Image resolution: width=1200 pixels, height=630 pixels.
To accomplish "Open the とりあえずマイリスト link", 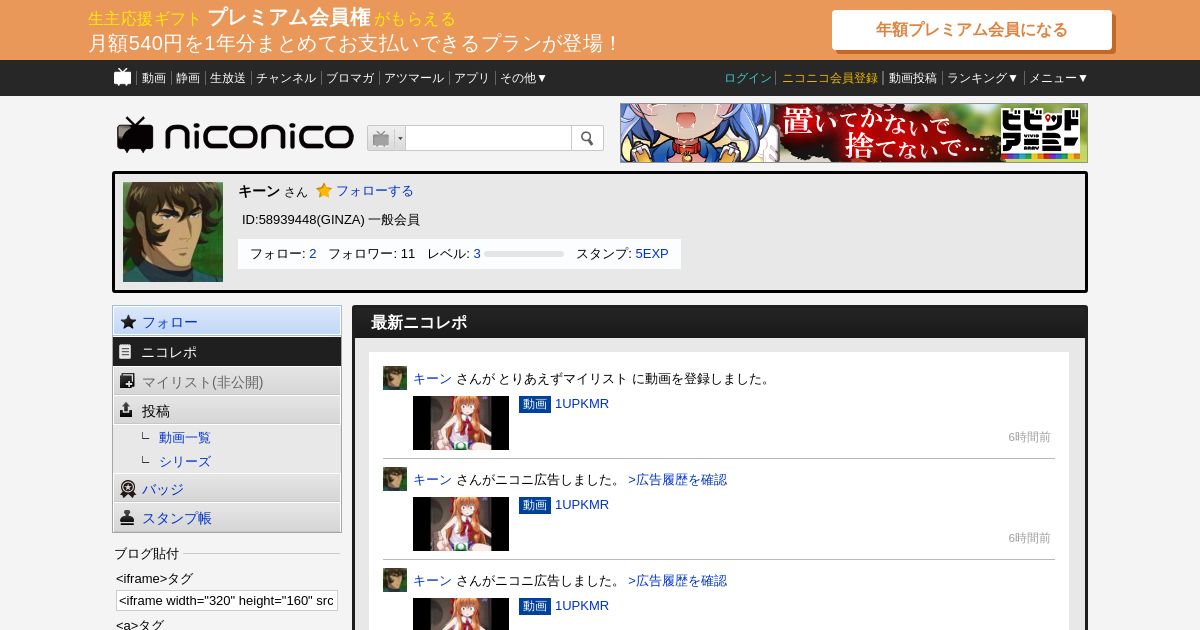I will [563, 379].
